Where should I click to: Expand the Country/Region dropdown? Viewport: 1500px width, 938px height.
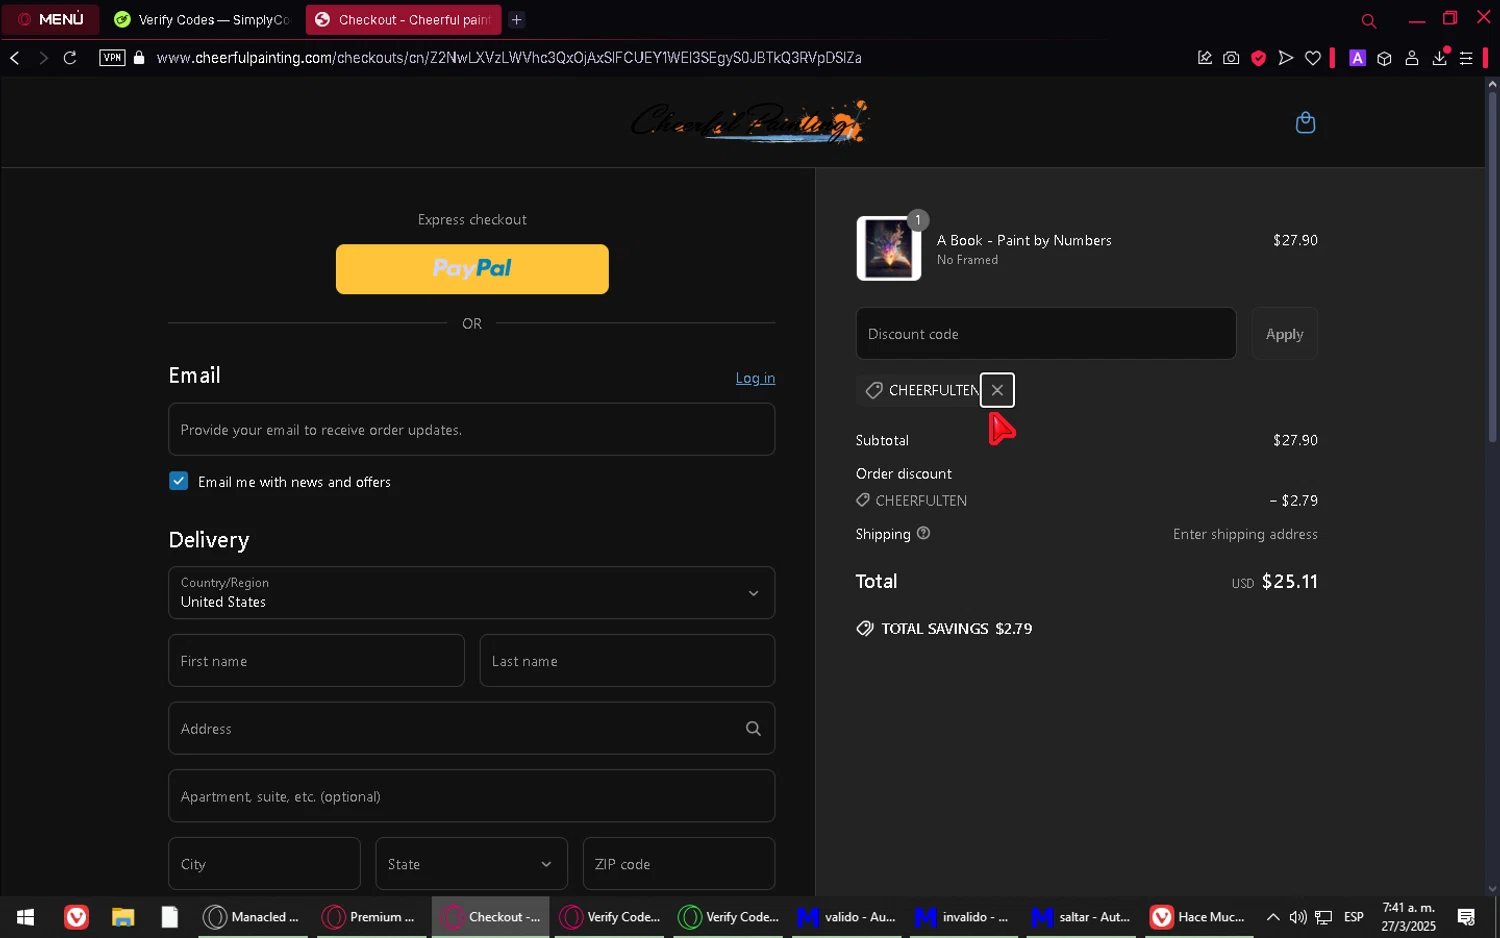(472, 593)
